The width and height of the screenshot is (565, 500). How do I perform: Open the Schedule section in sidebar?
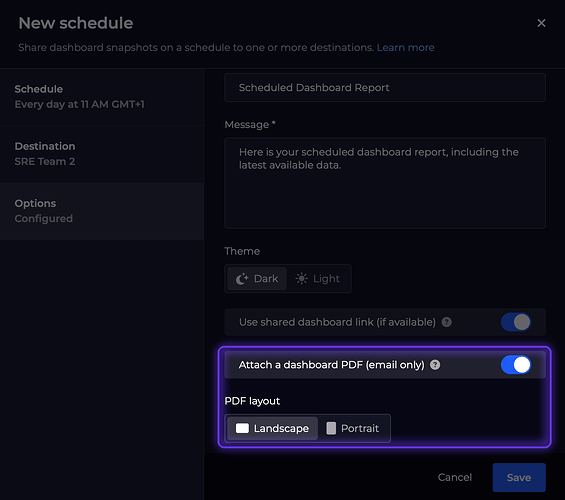coord(102,97)
